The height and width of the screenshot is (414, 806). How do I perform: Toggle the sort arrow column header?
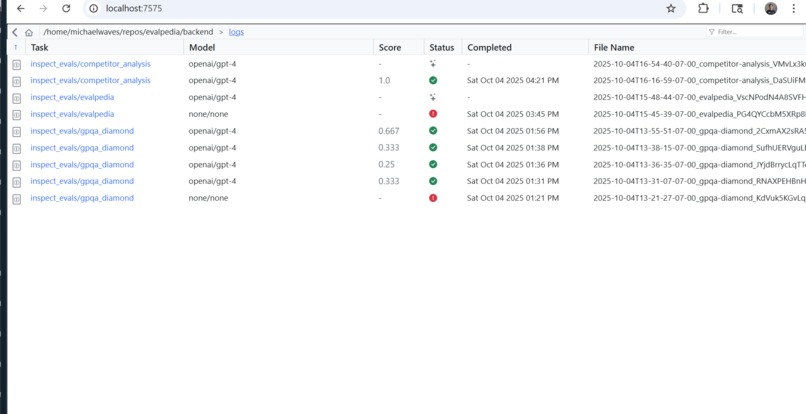(x=15, y=47)
